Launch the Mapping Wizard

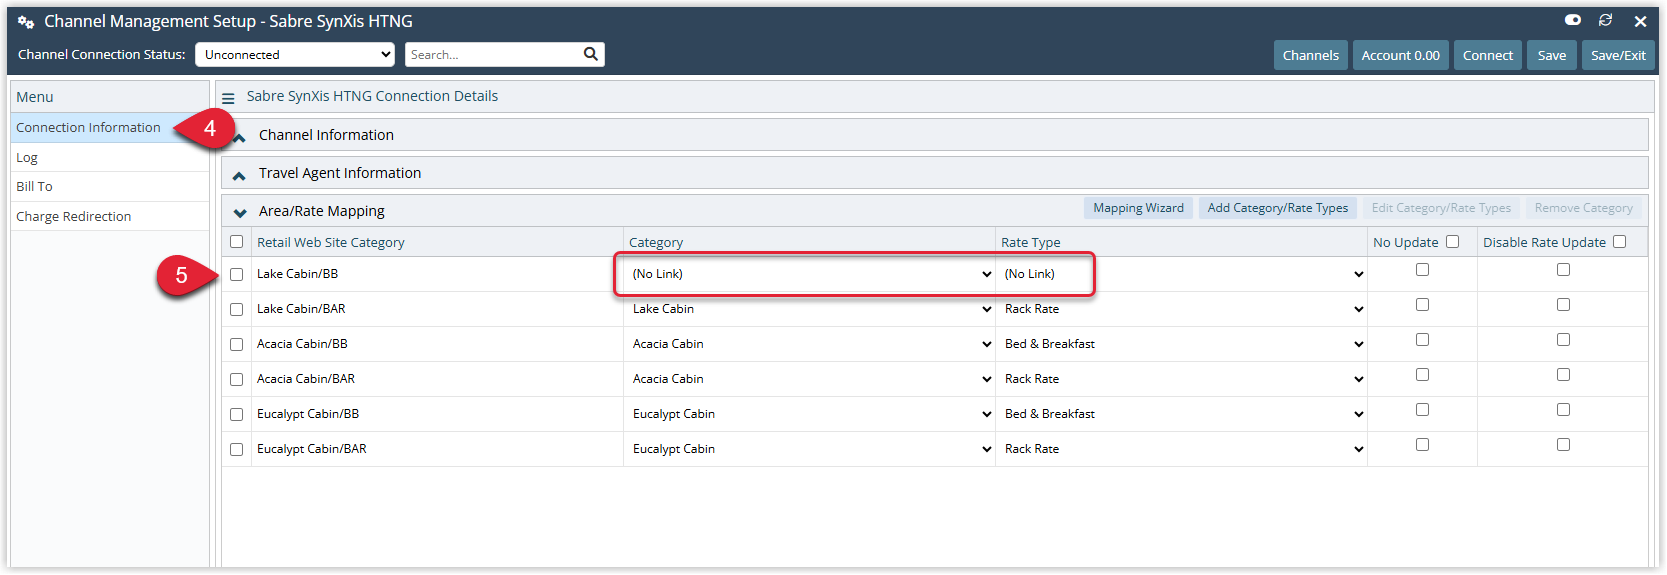(x=1138, y=208)
